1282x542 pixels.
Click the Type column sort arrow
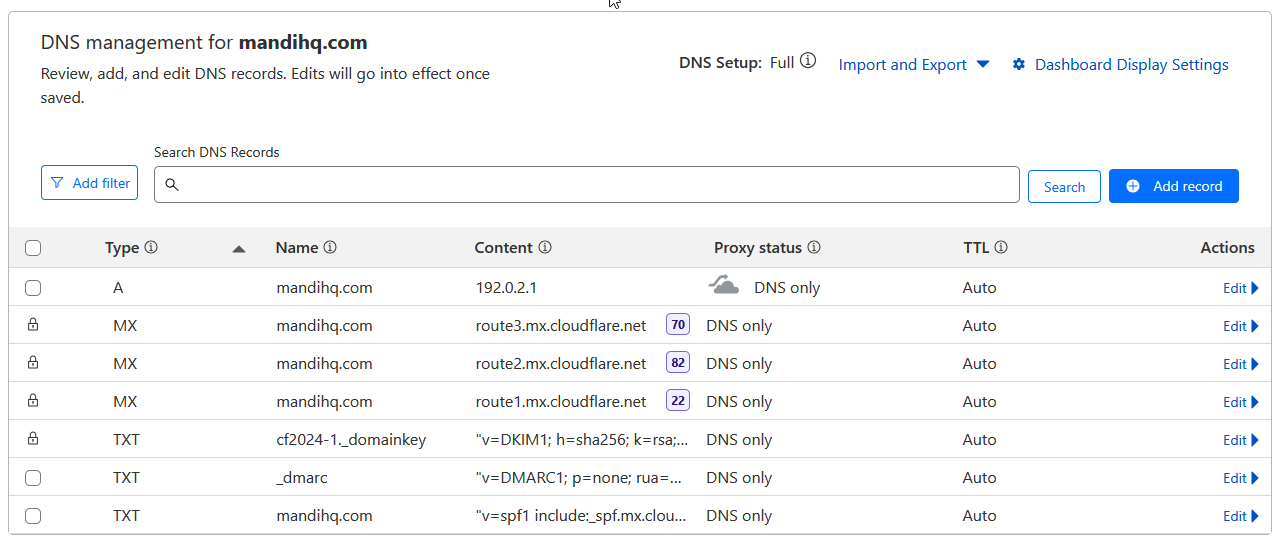click(x=238, y=249)
